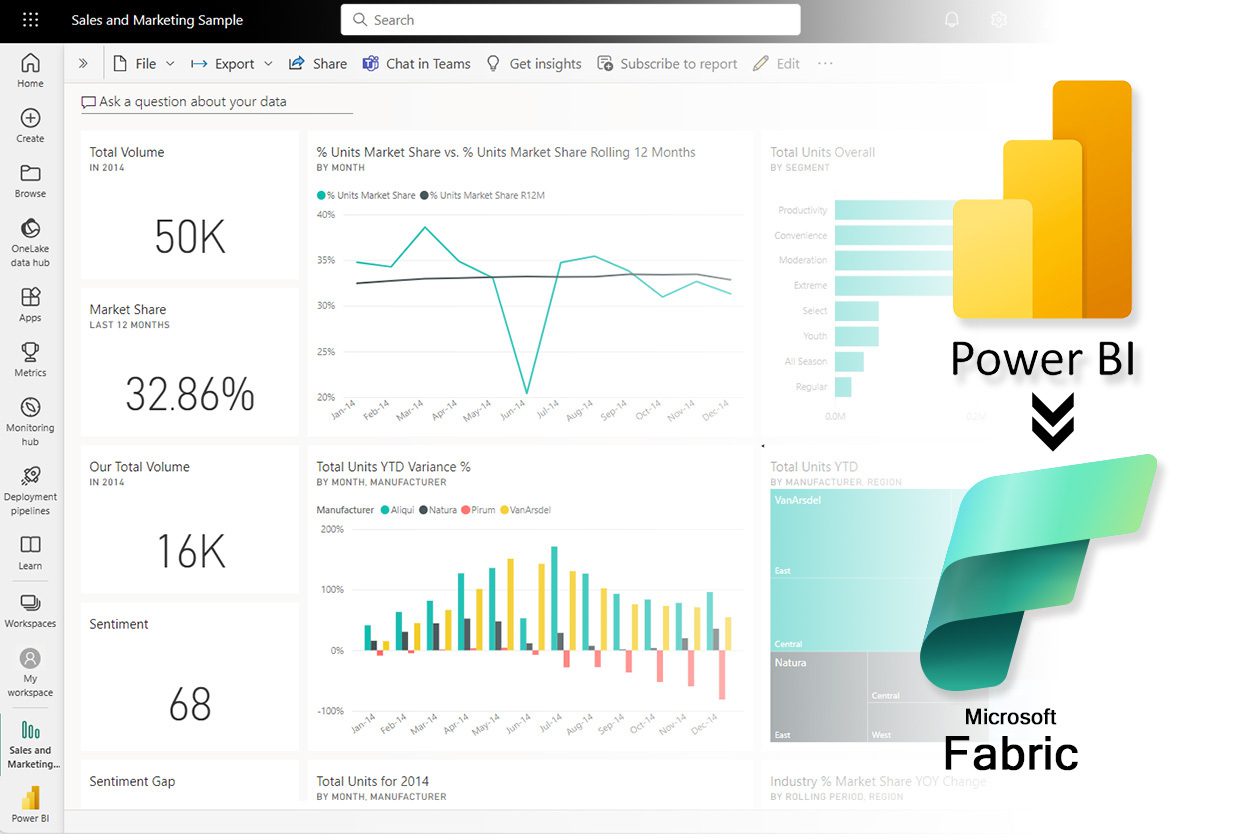Open the Apps section

tap(30, 303)
